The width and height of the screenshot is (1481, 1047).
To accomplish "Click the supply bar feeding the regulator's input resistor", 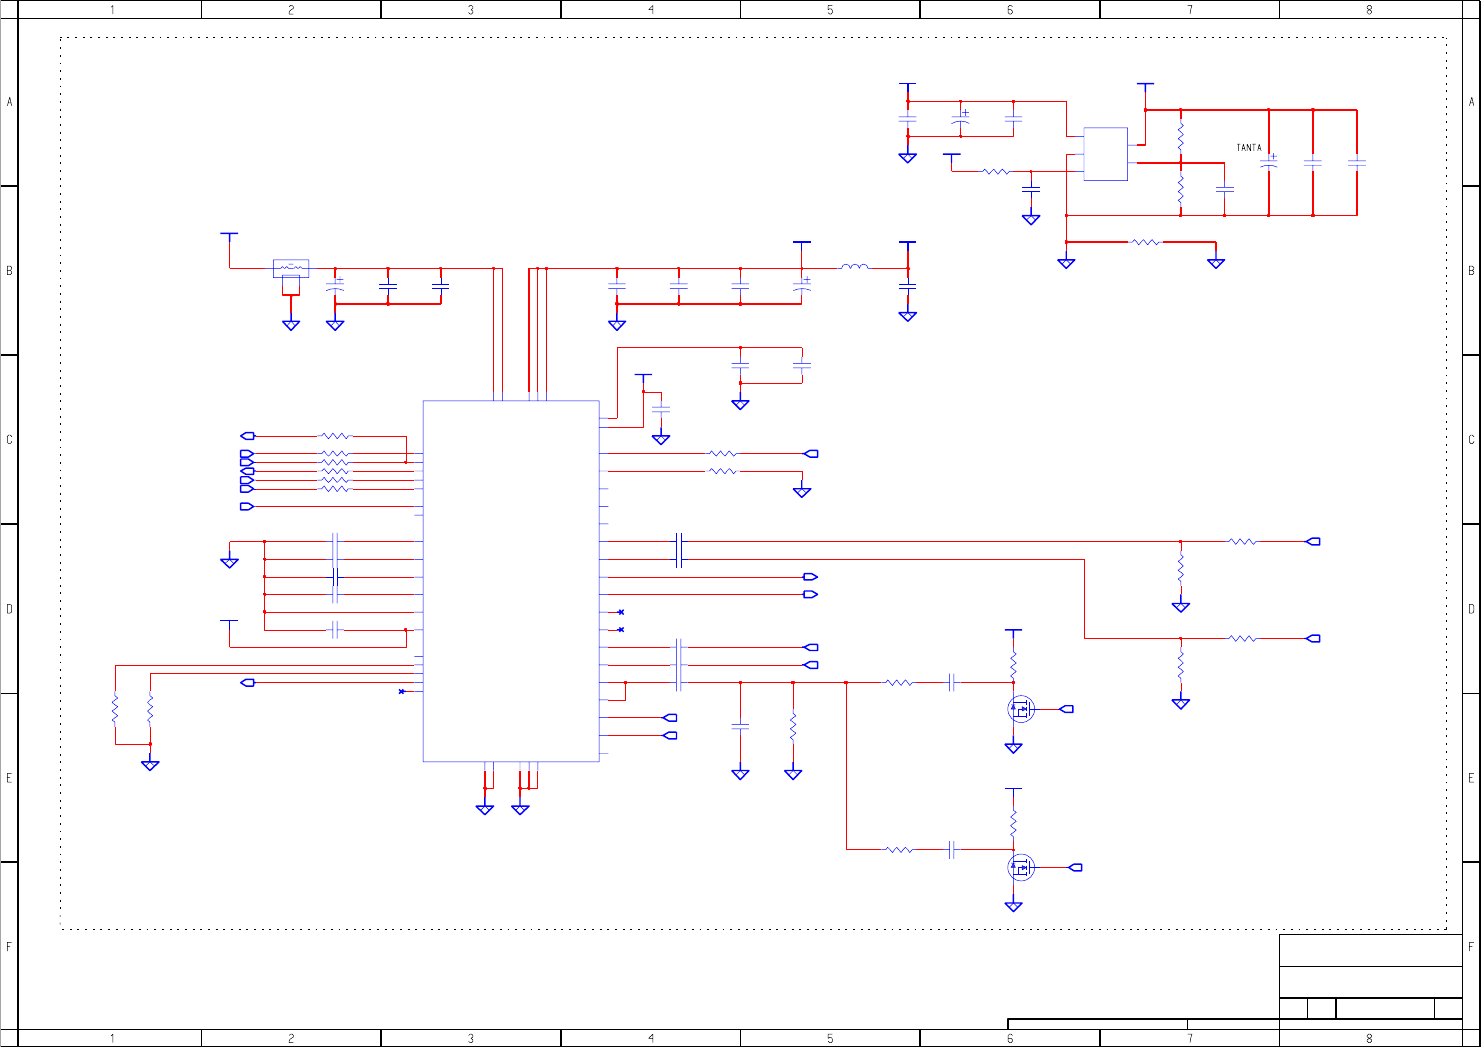I will 952,155.
